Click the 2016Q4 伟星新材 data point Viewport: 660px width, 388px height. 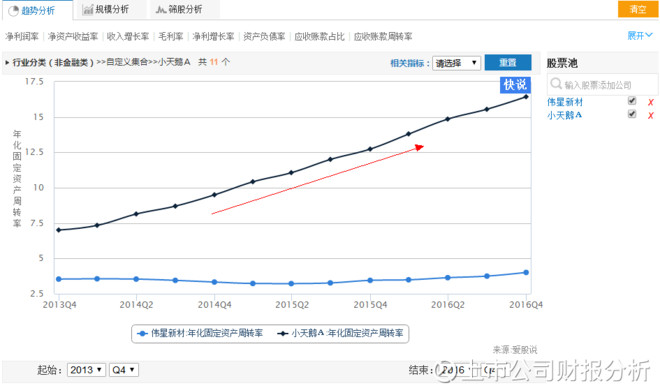point(526,272)
